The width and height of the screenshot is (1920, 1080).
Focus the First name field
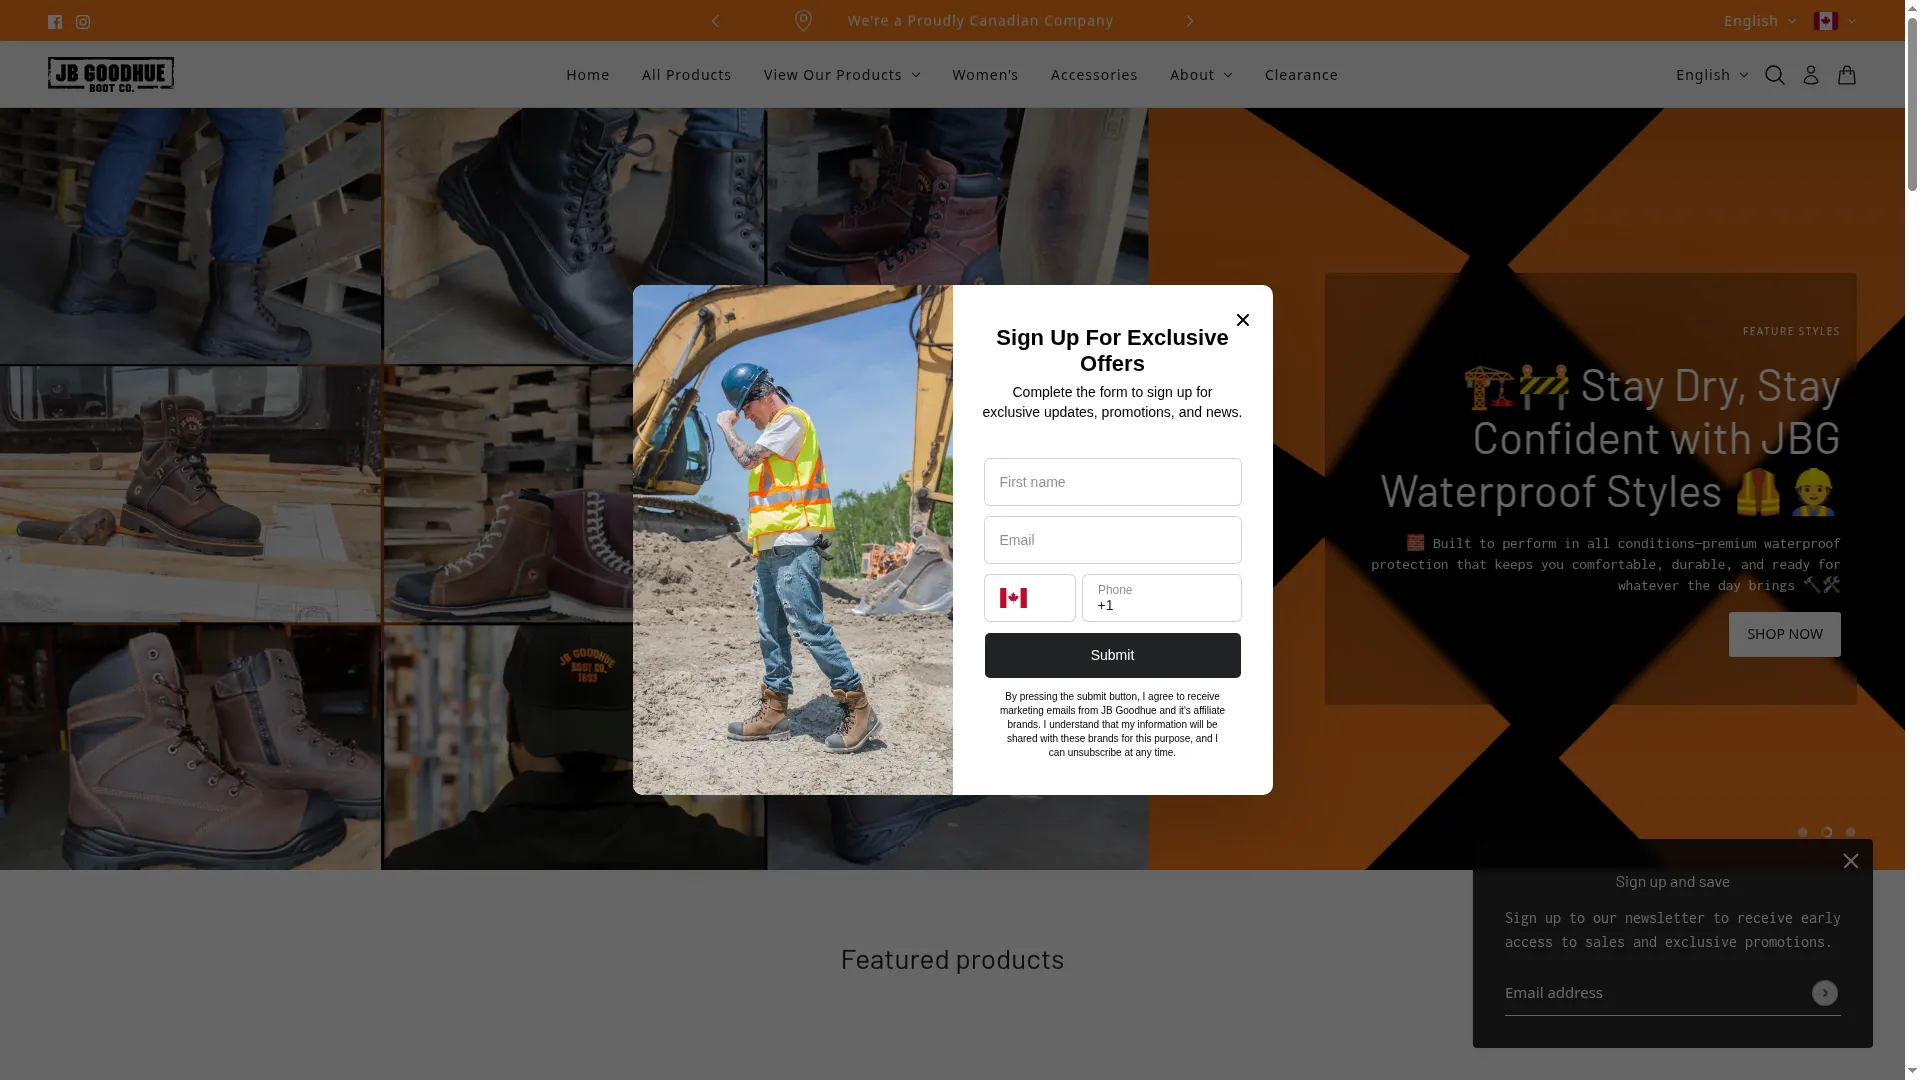1112,482
